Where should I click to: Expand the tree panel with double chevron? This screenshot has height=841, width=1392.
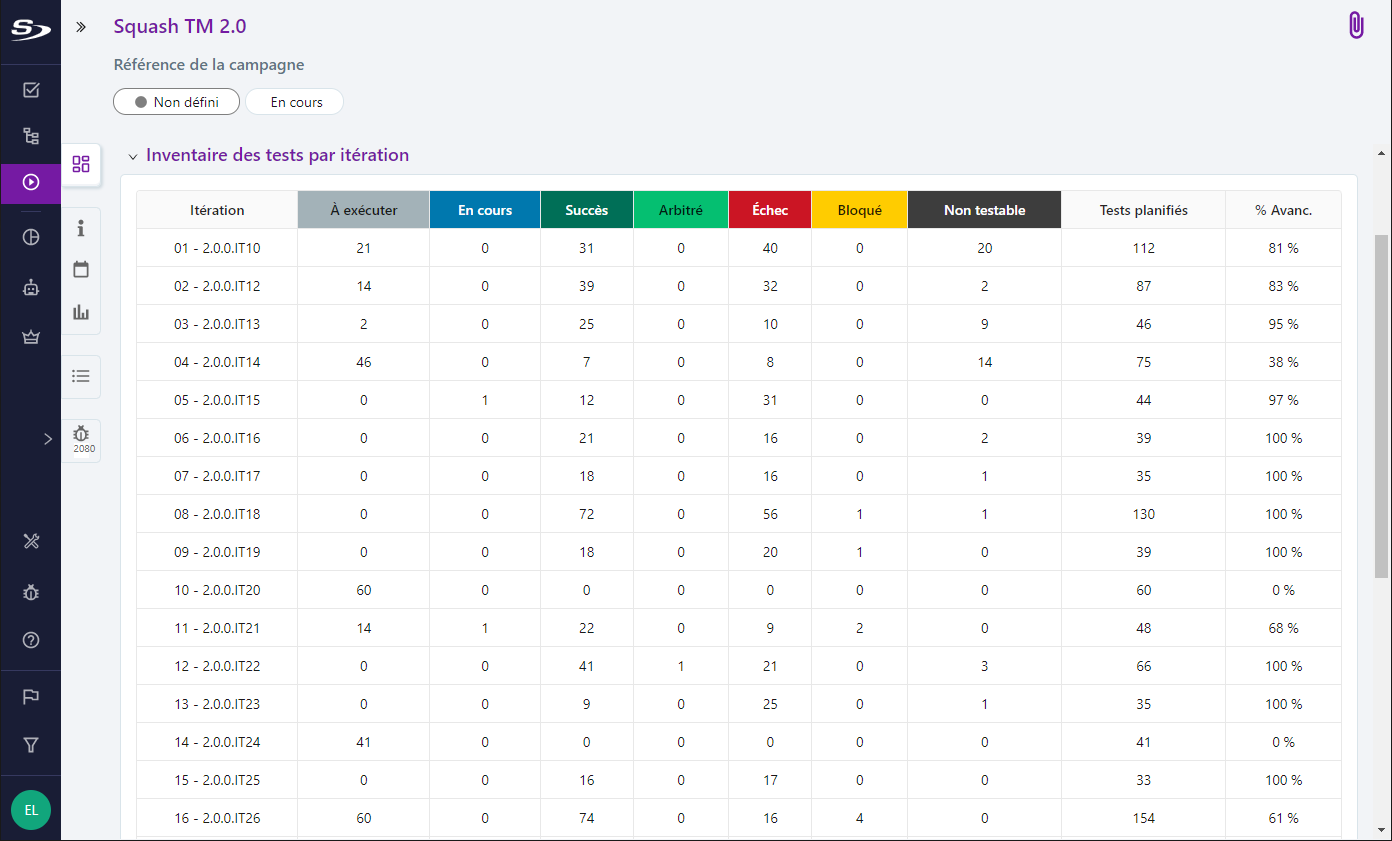(x=82, y=27)
